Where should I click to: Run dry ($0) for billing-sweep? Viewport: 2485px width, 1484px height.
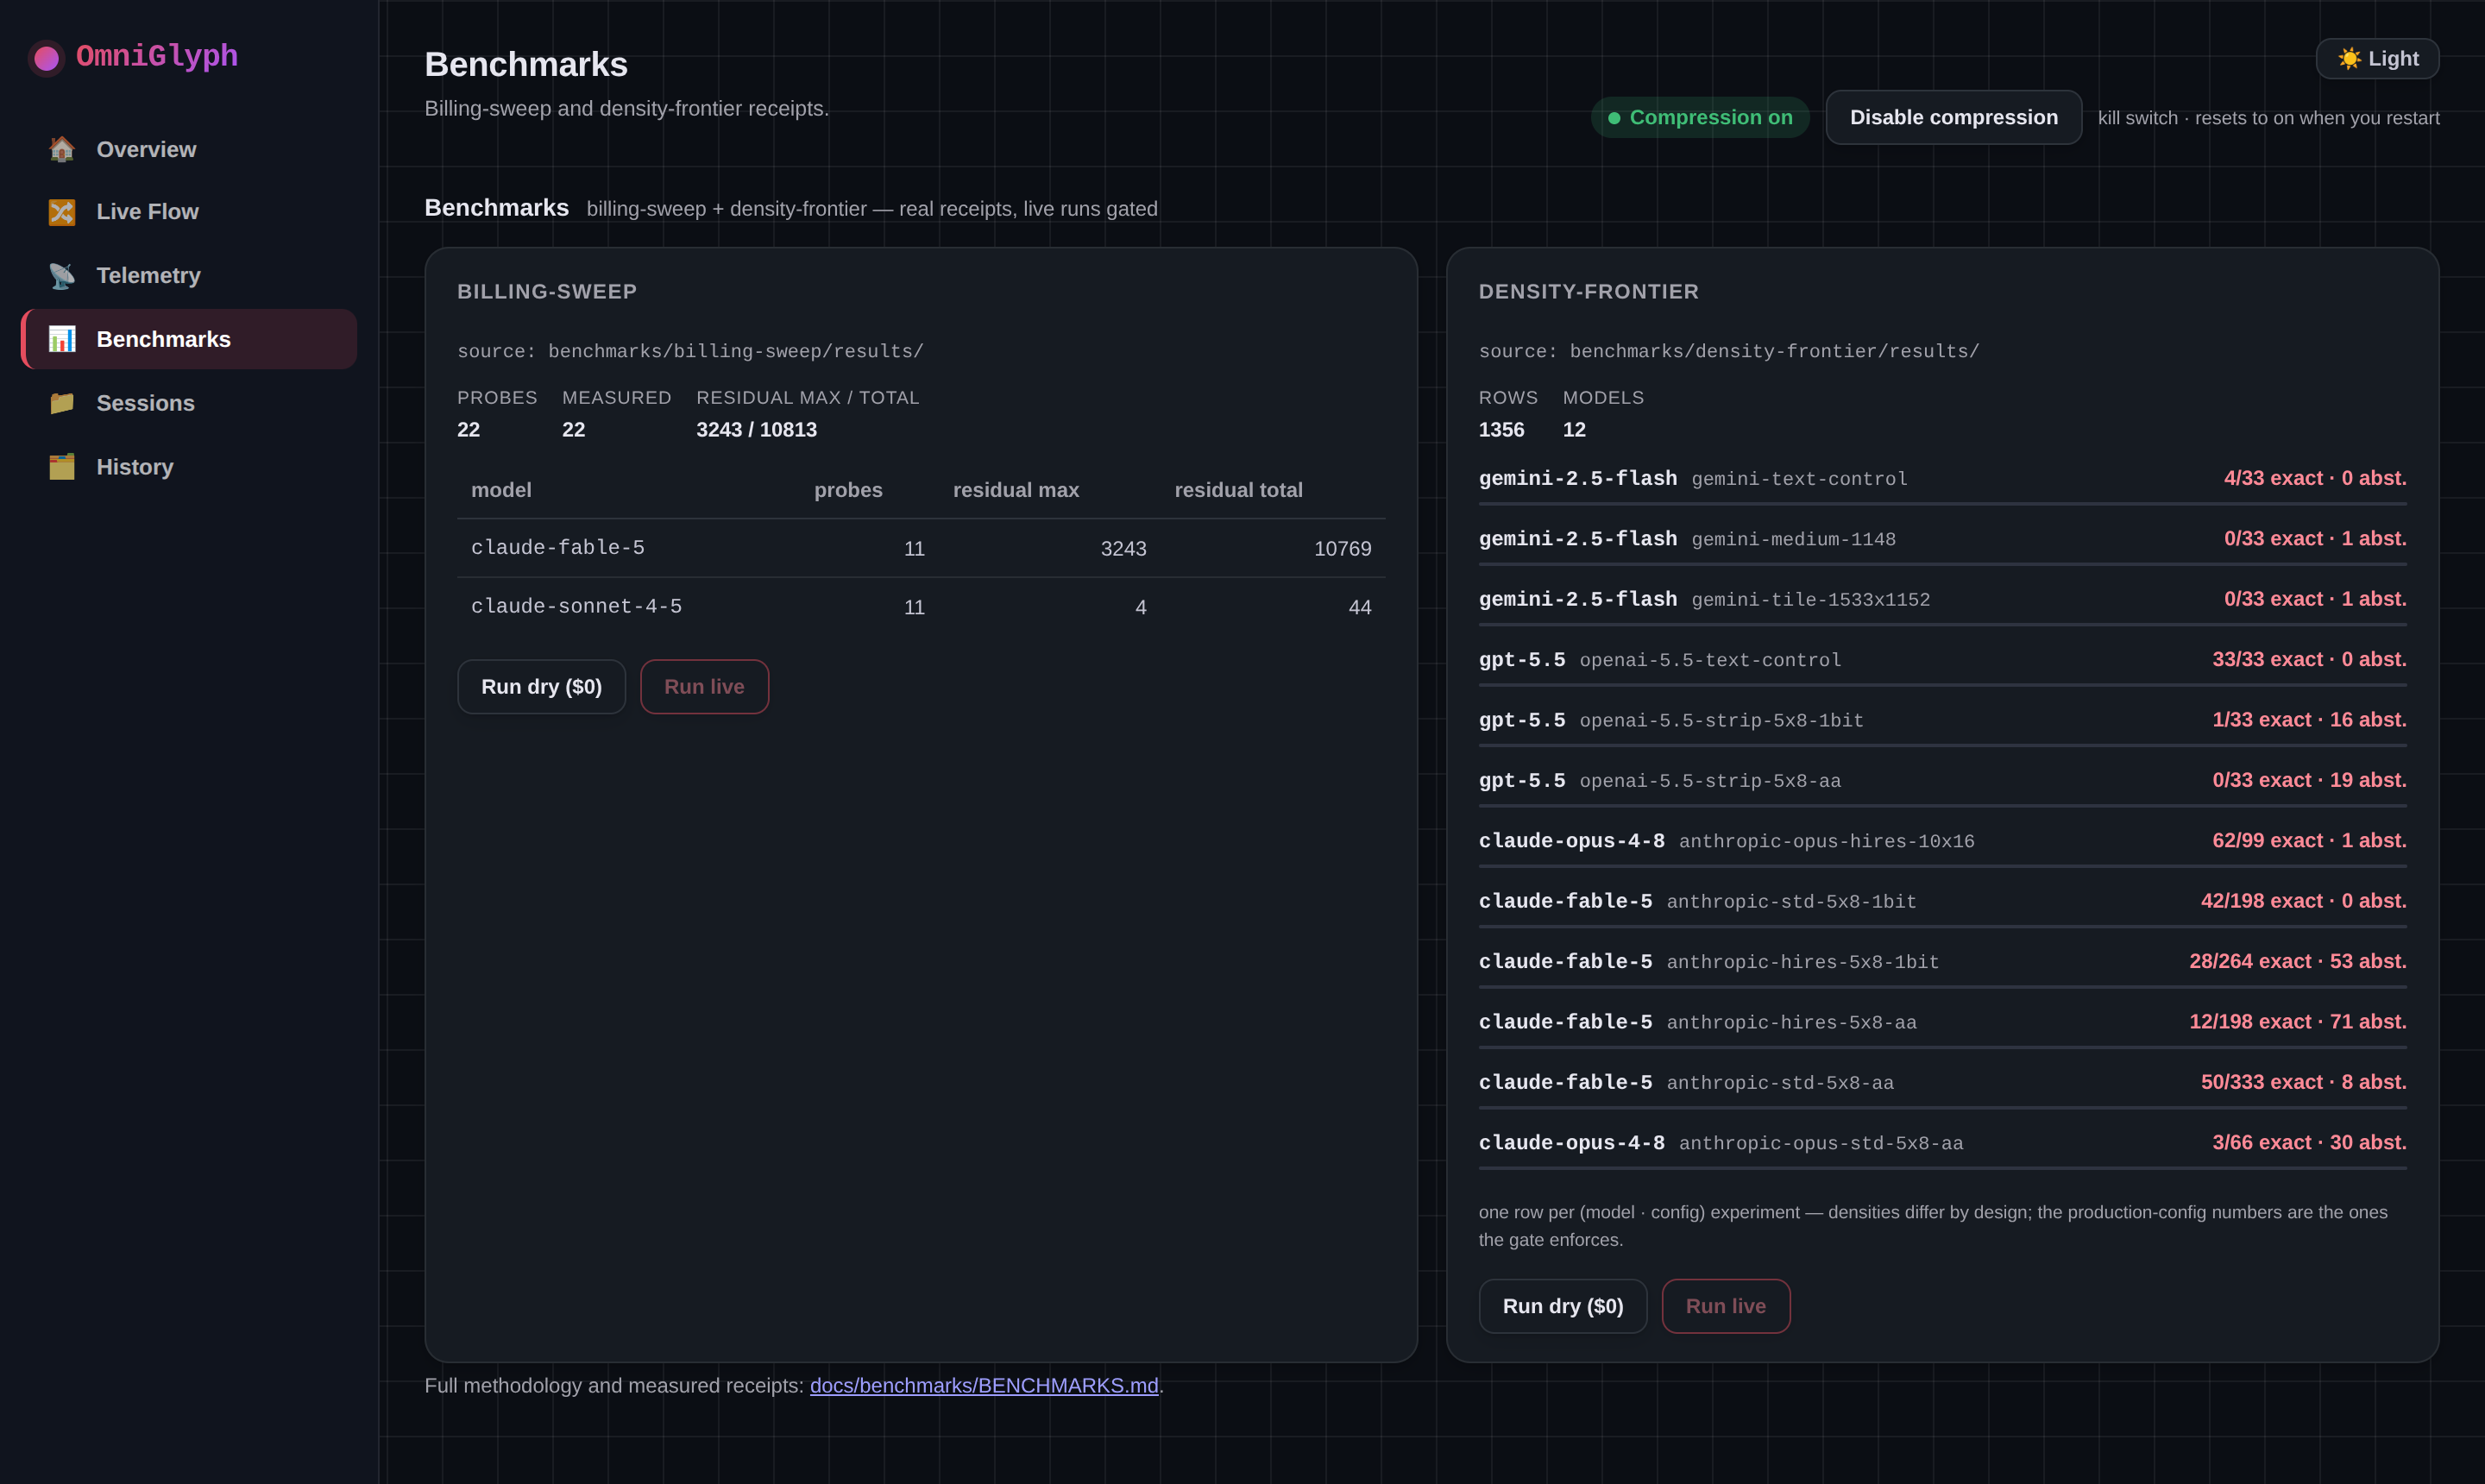coord(541,687)
